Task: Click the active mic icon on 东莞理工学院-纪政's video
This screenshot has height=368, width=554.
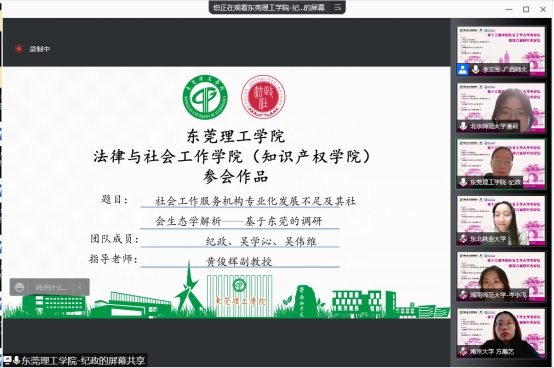Action: coord(463,182)
